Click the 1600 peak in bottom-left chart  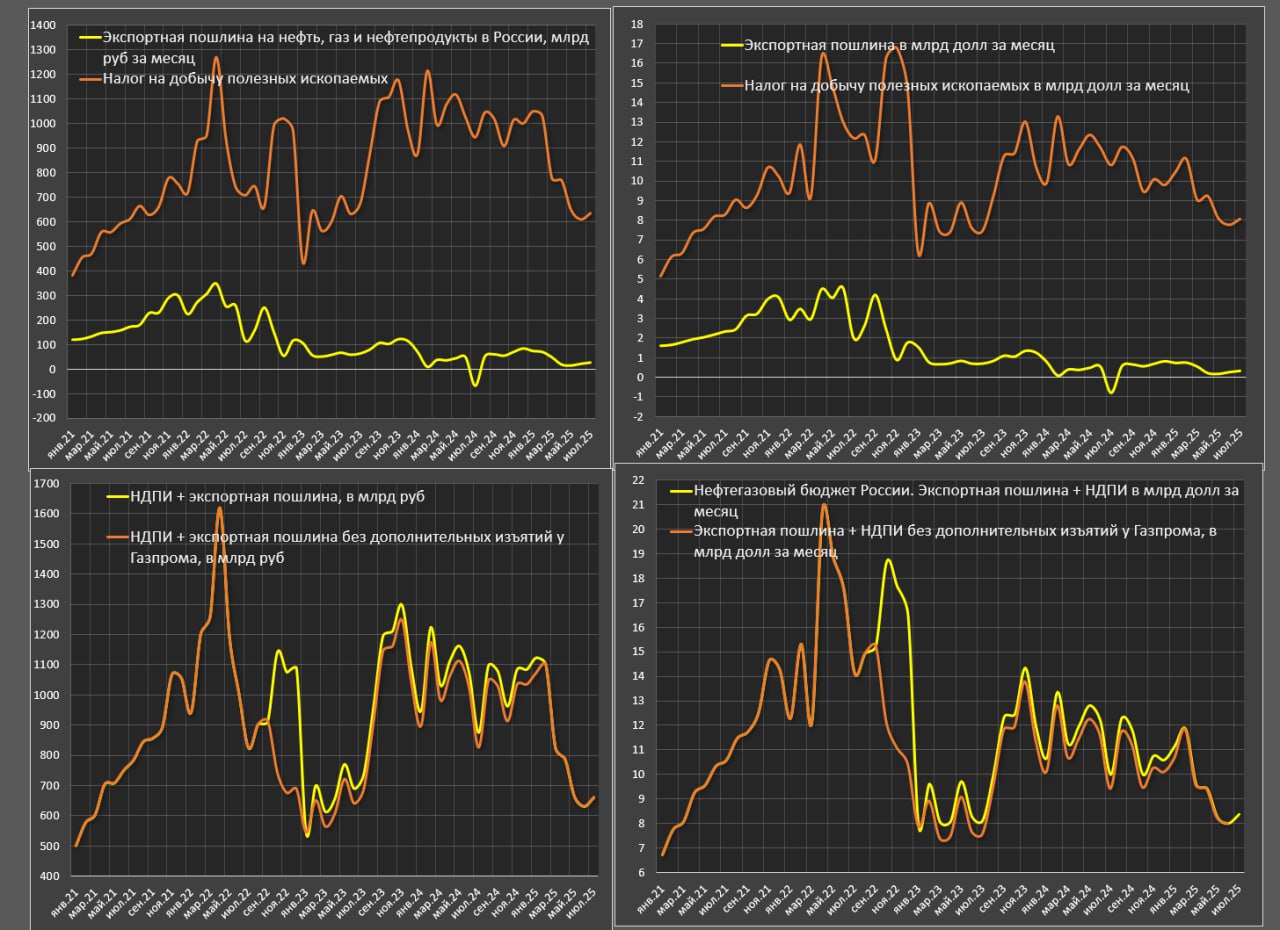click(219, 508)
